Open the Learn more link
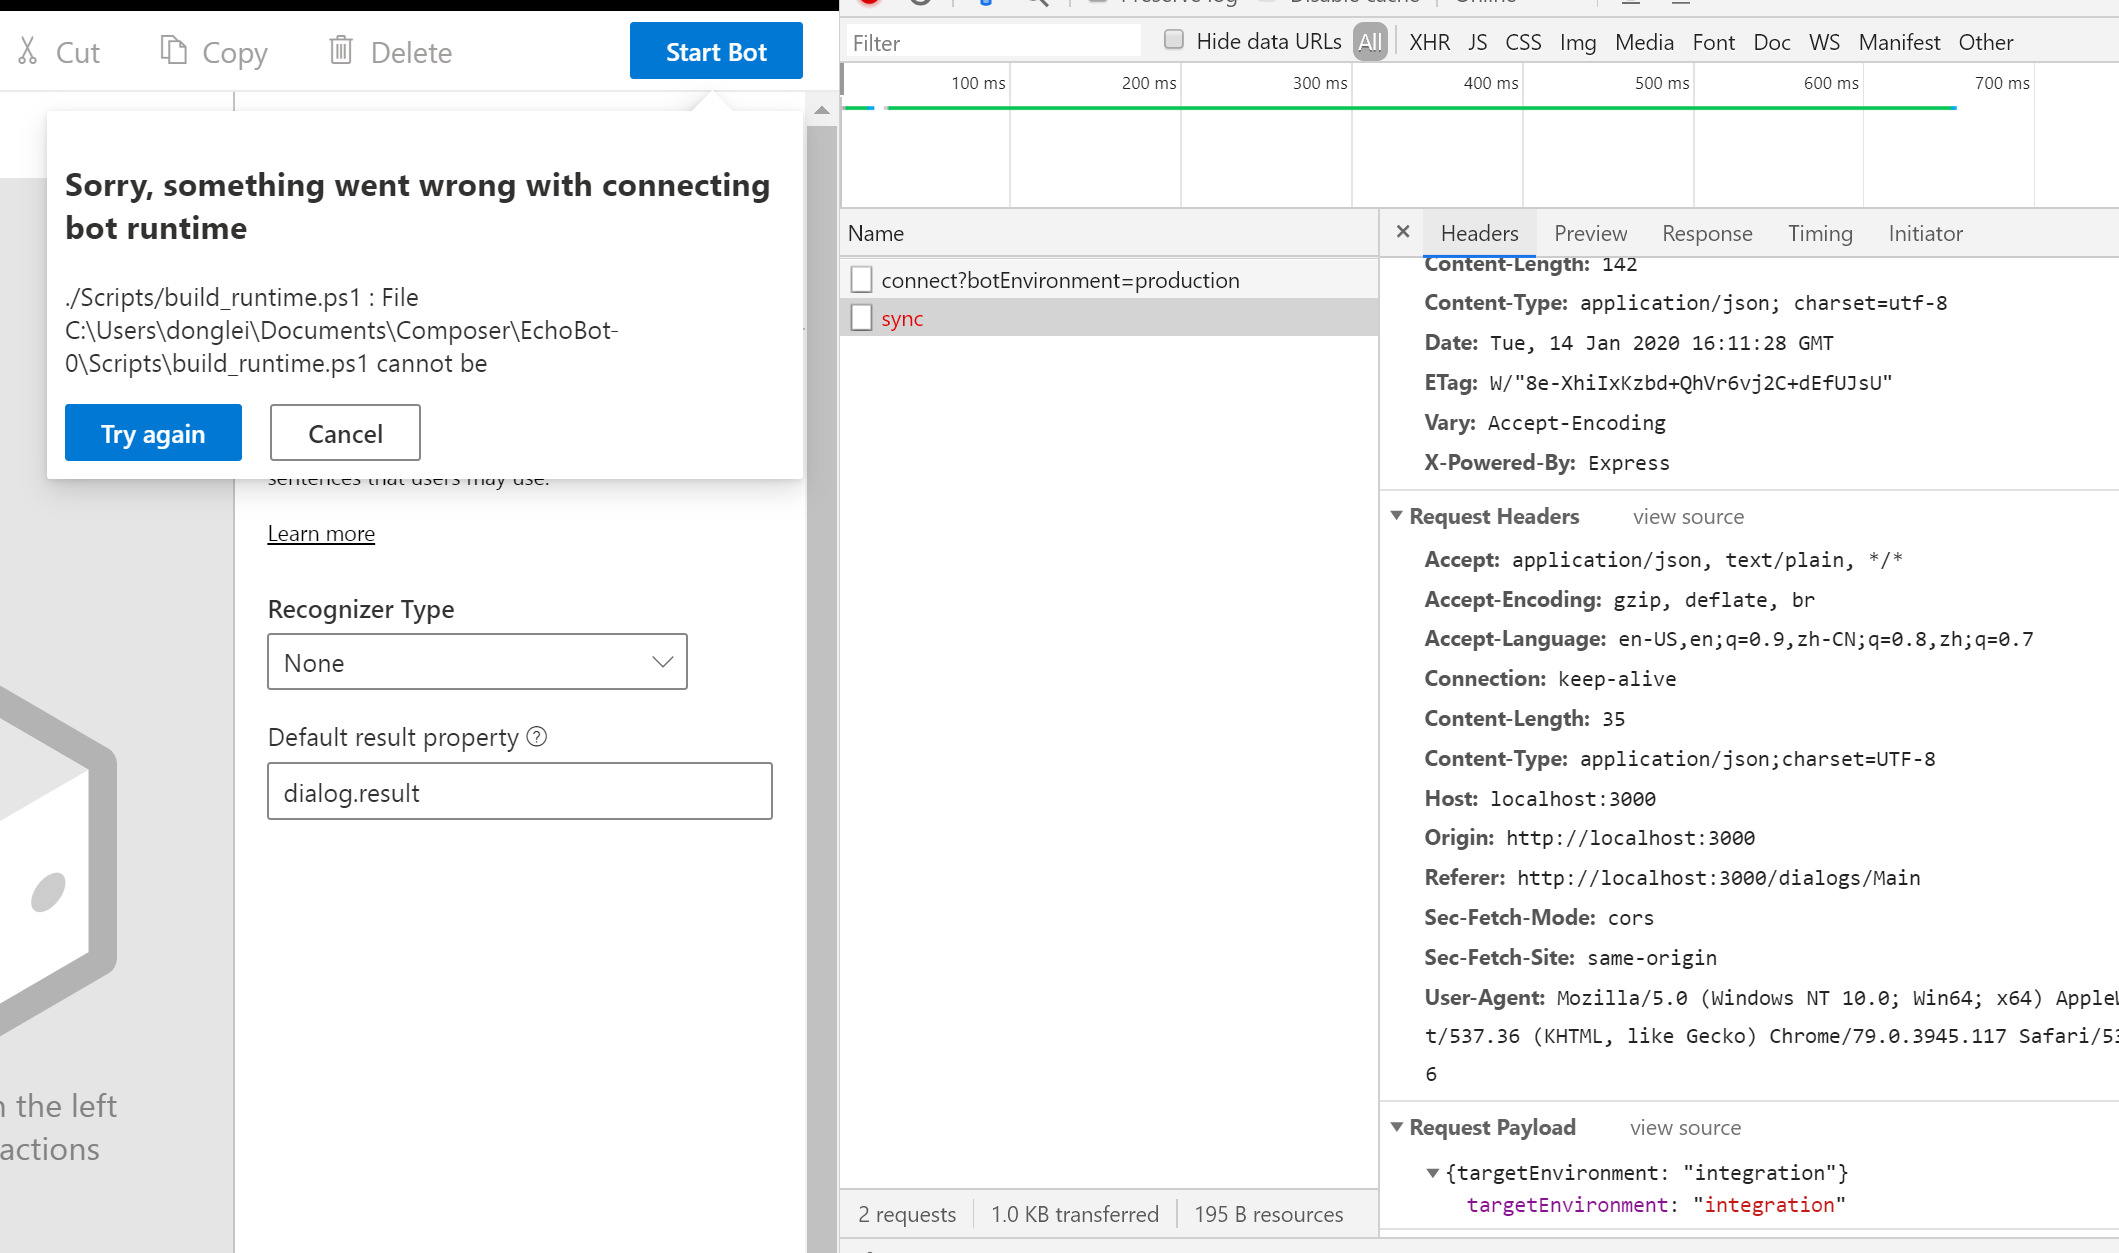Screen dimensions: 2119x1253 pos(321,533)
